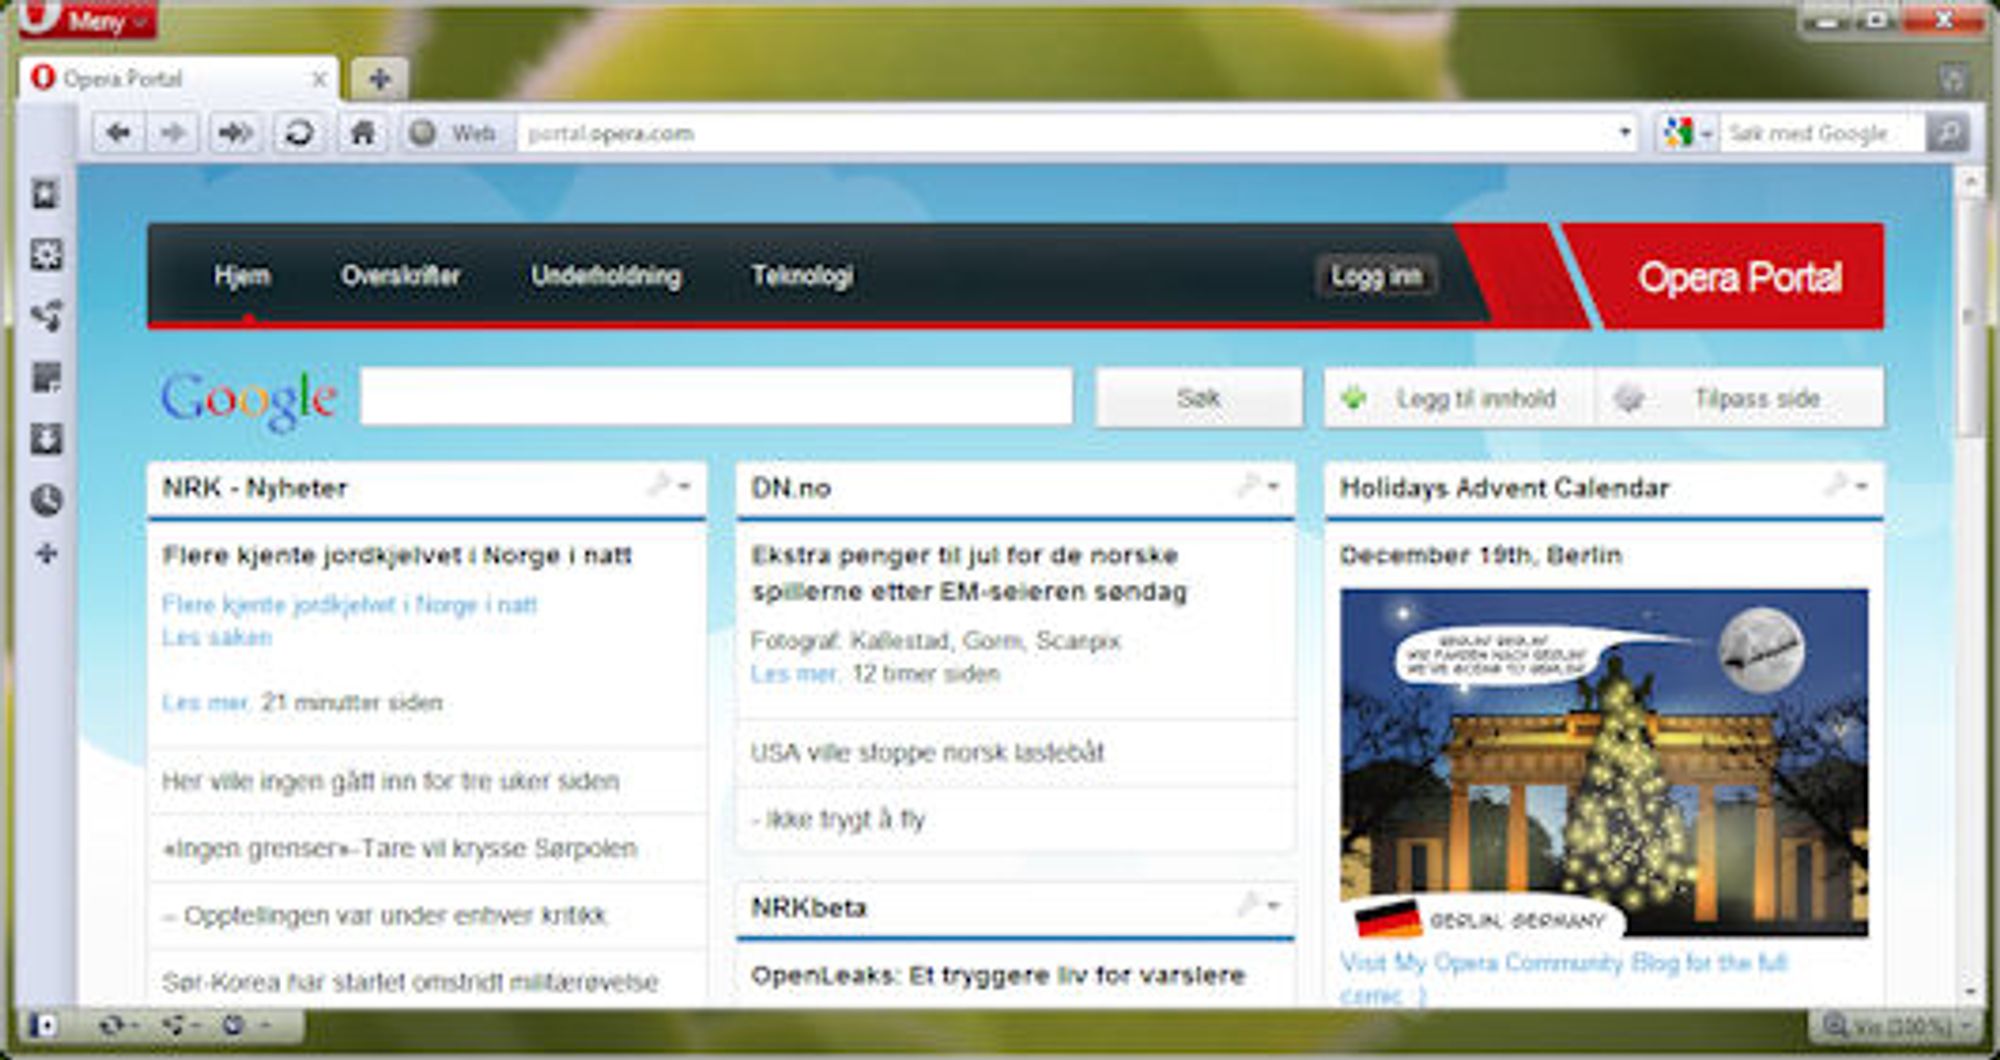Open the Google search engine selector

click(1687, 133)
